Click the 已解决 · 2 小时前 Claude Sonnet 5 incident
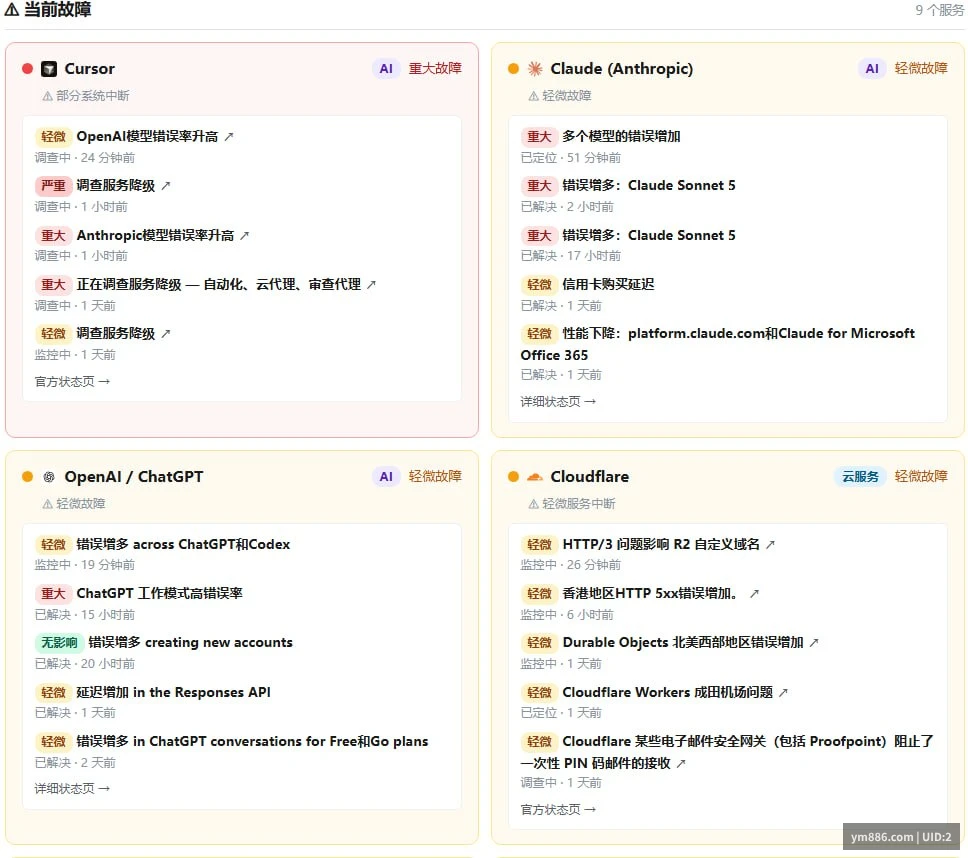Image resolution: width=968 pixels, height=858 pixels. pyautogui.click(x=649, y=186)
